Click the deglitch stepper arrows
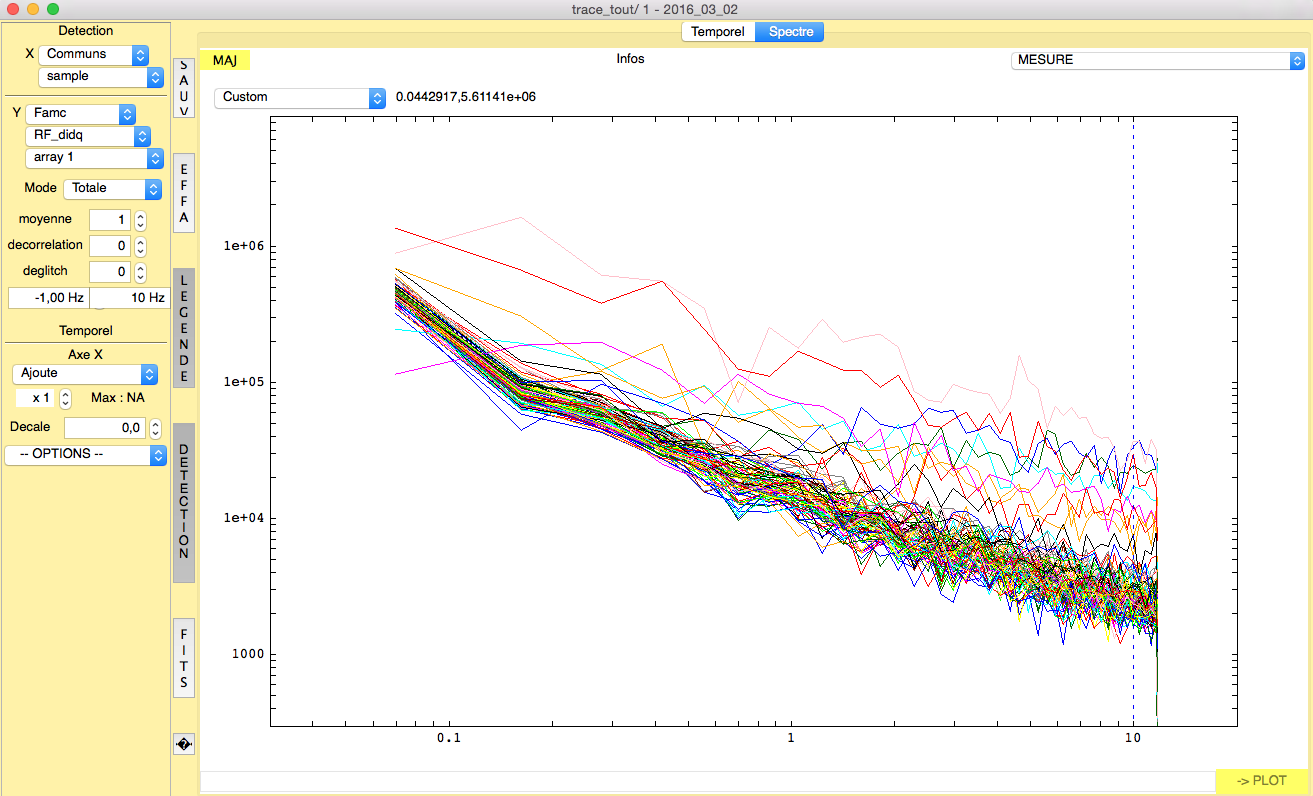This screenshot has width=1313, height=796. tap(141, 272)
